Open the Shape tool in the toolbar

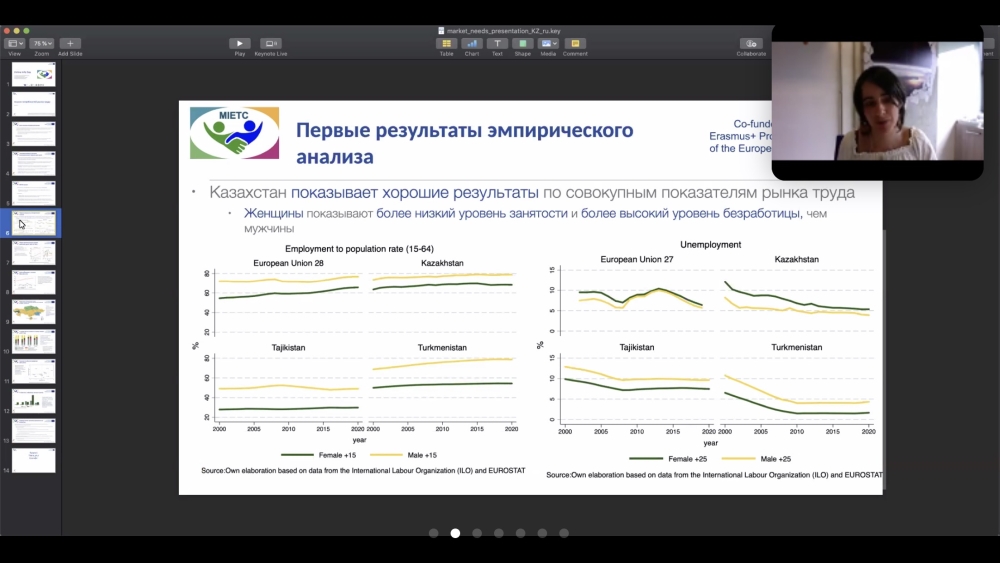[522, 43]
